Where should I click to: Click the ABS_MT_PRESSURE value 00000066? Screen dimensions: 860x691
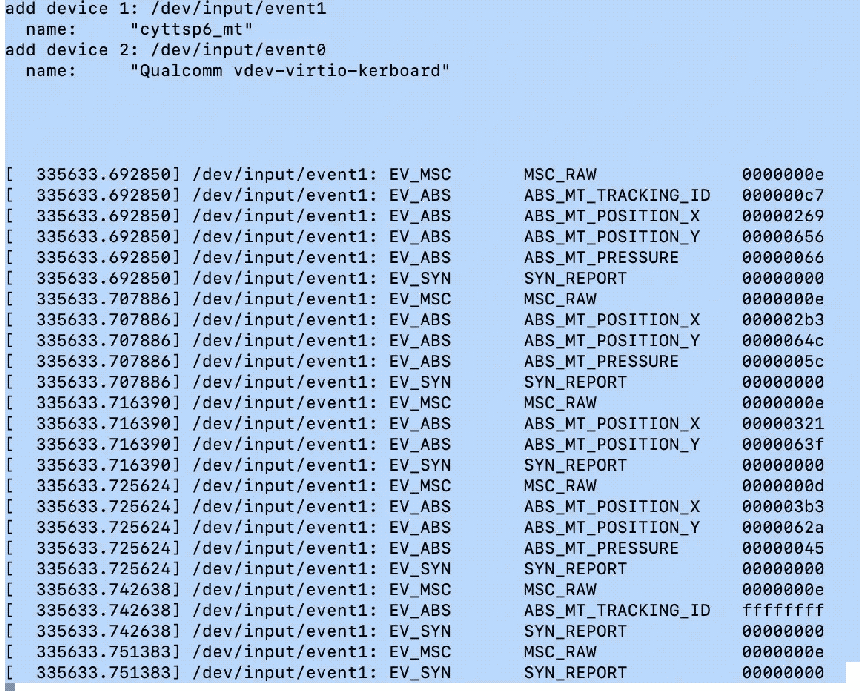[783, 258]
